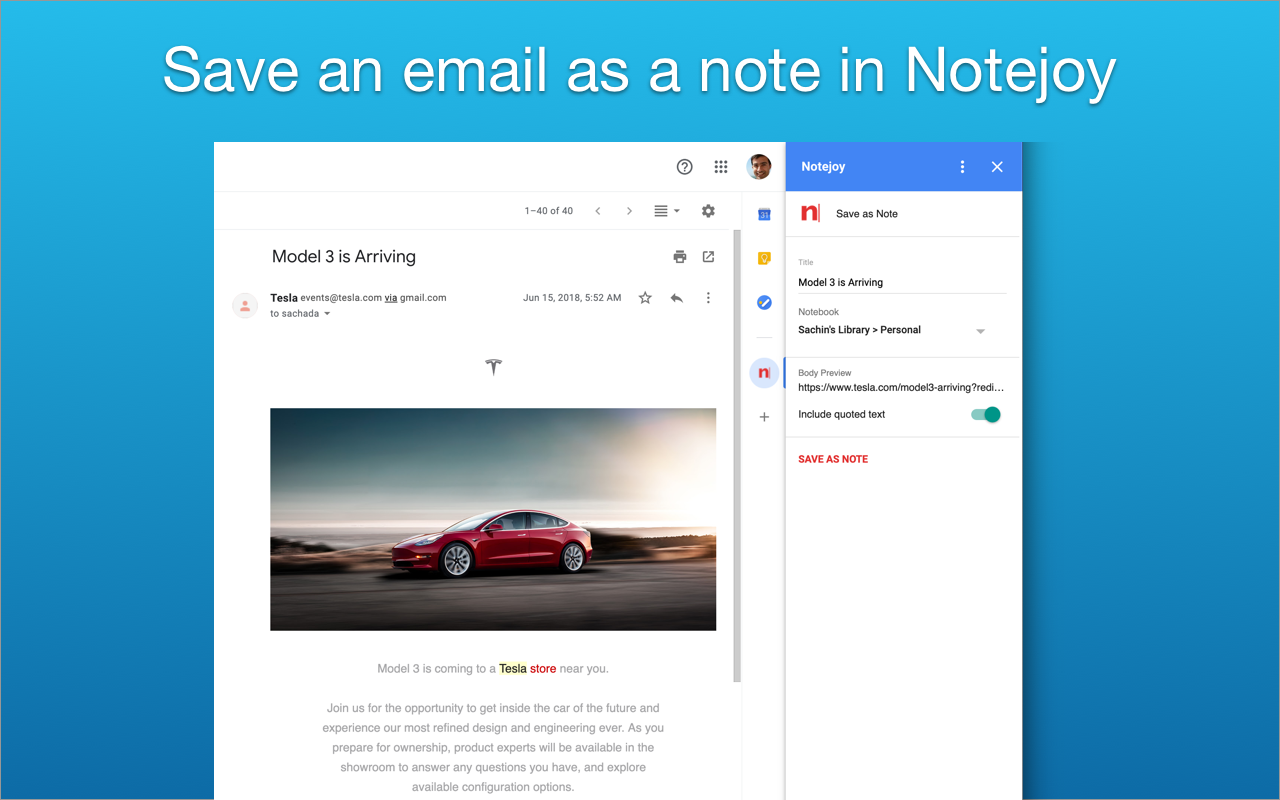Open Google Calendar side panel icon
Screen dimensions: 1280x800
click(764, 214)
